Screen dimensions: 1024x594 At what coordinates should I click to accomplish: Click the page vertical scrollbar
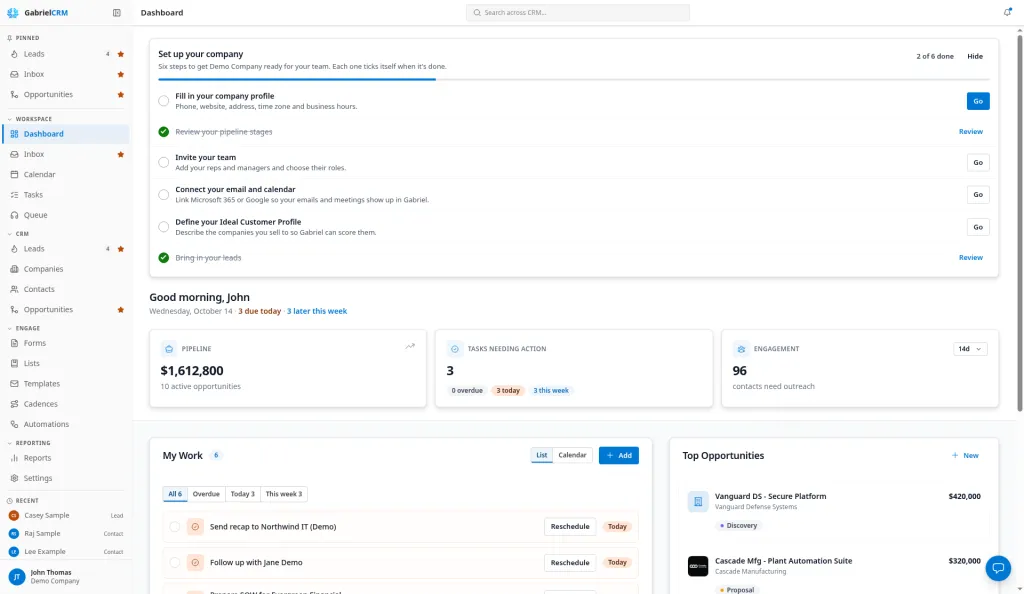point(1019,222)
